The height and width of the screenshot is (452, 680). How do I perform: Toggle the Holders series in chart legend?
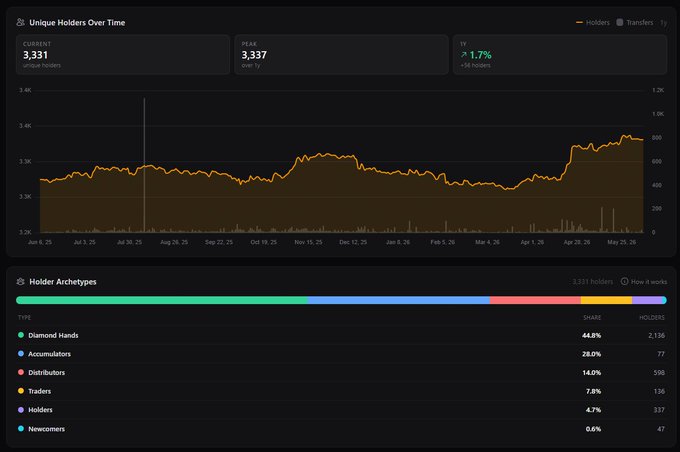(x=592, y=23)
